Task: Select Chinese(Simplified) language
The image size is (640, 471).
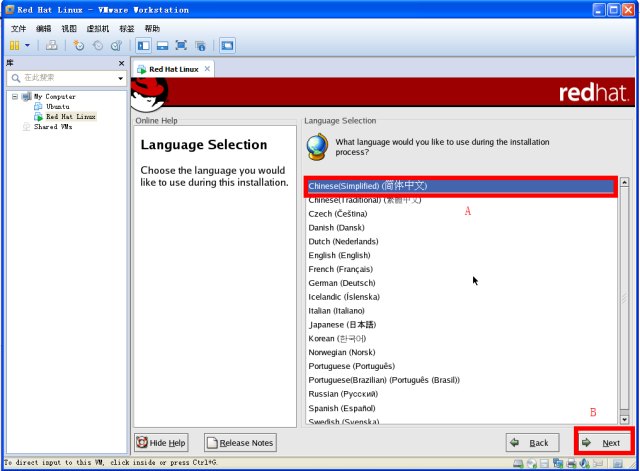Action: [460, 186]
